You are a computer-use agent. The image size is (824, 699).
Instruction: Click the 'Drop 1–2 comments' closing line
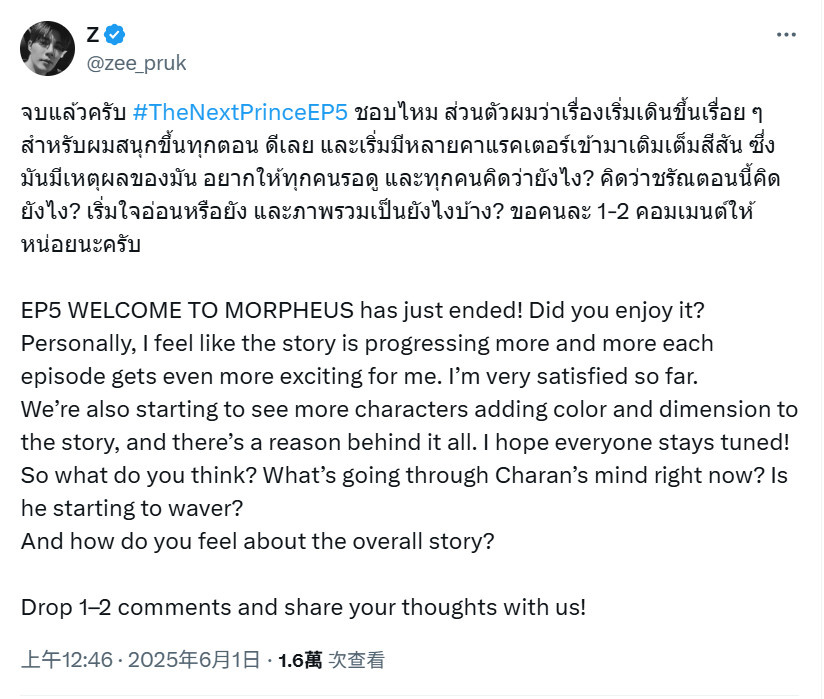[x=303, y=607]
